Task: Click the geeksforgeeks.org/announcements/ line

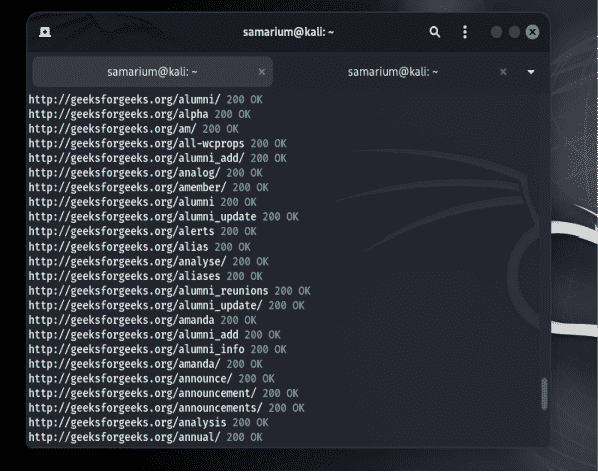Action: point(166,408)
